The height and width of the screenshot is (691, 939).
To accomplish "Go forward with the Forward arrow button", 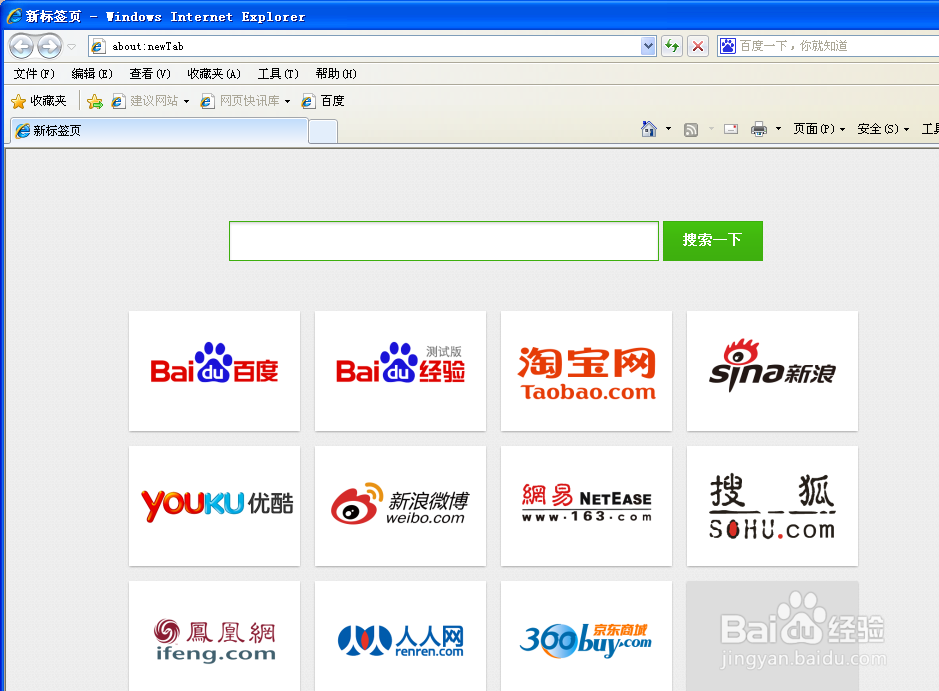I will click(x=50, y=46).
